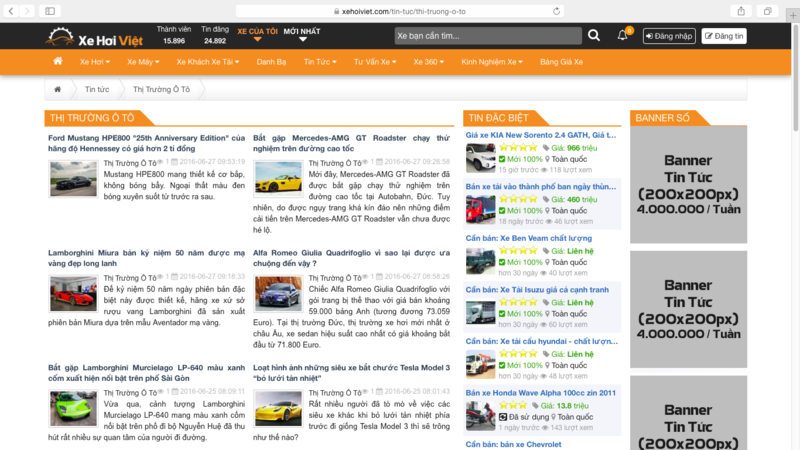
Task: Open the Lamborghini Miura article title
Action: pyautogui.click(x=146, y=258)
